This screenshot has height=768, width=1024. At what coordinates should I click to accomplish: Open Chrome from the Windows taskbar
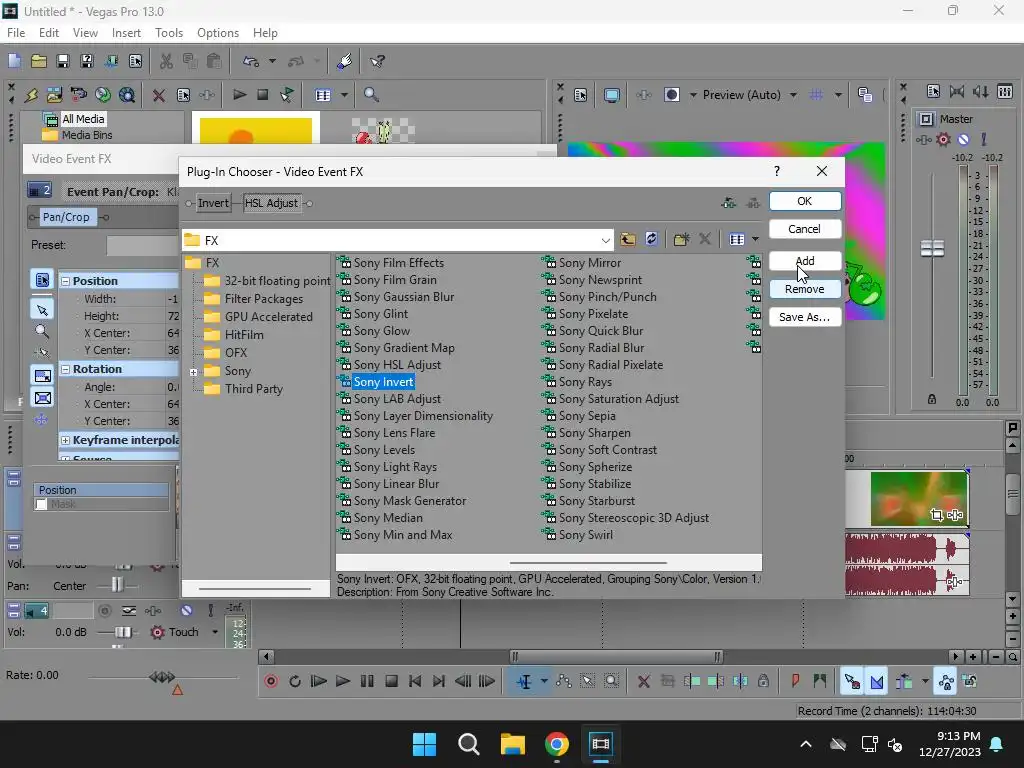(x=556, y=744)
